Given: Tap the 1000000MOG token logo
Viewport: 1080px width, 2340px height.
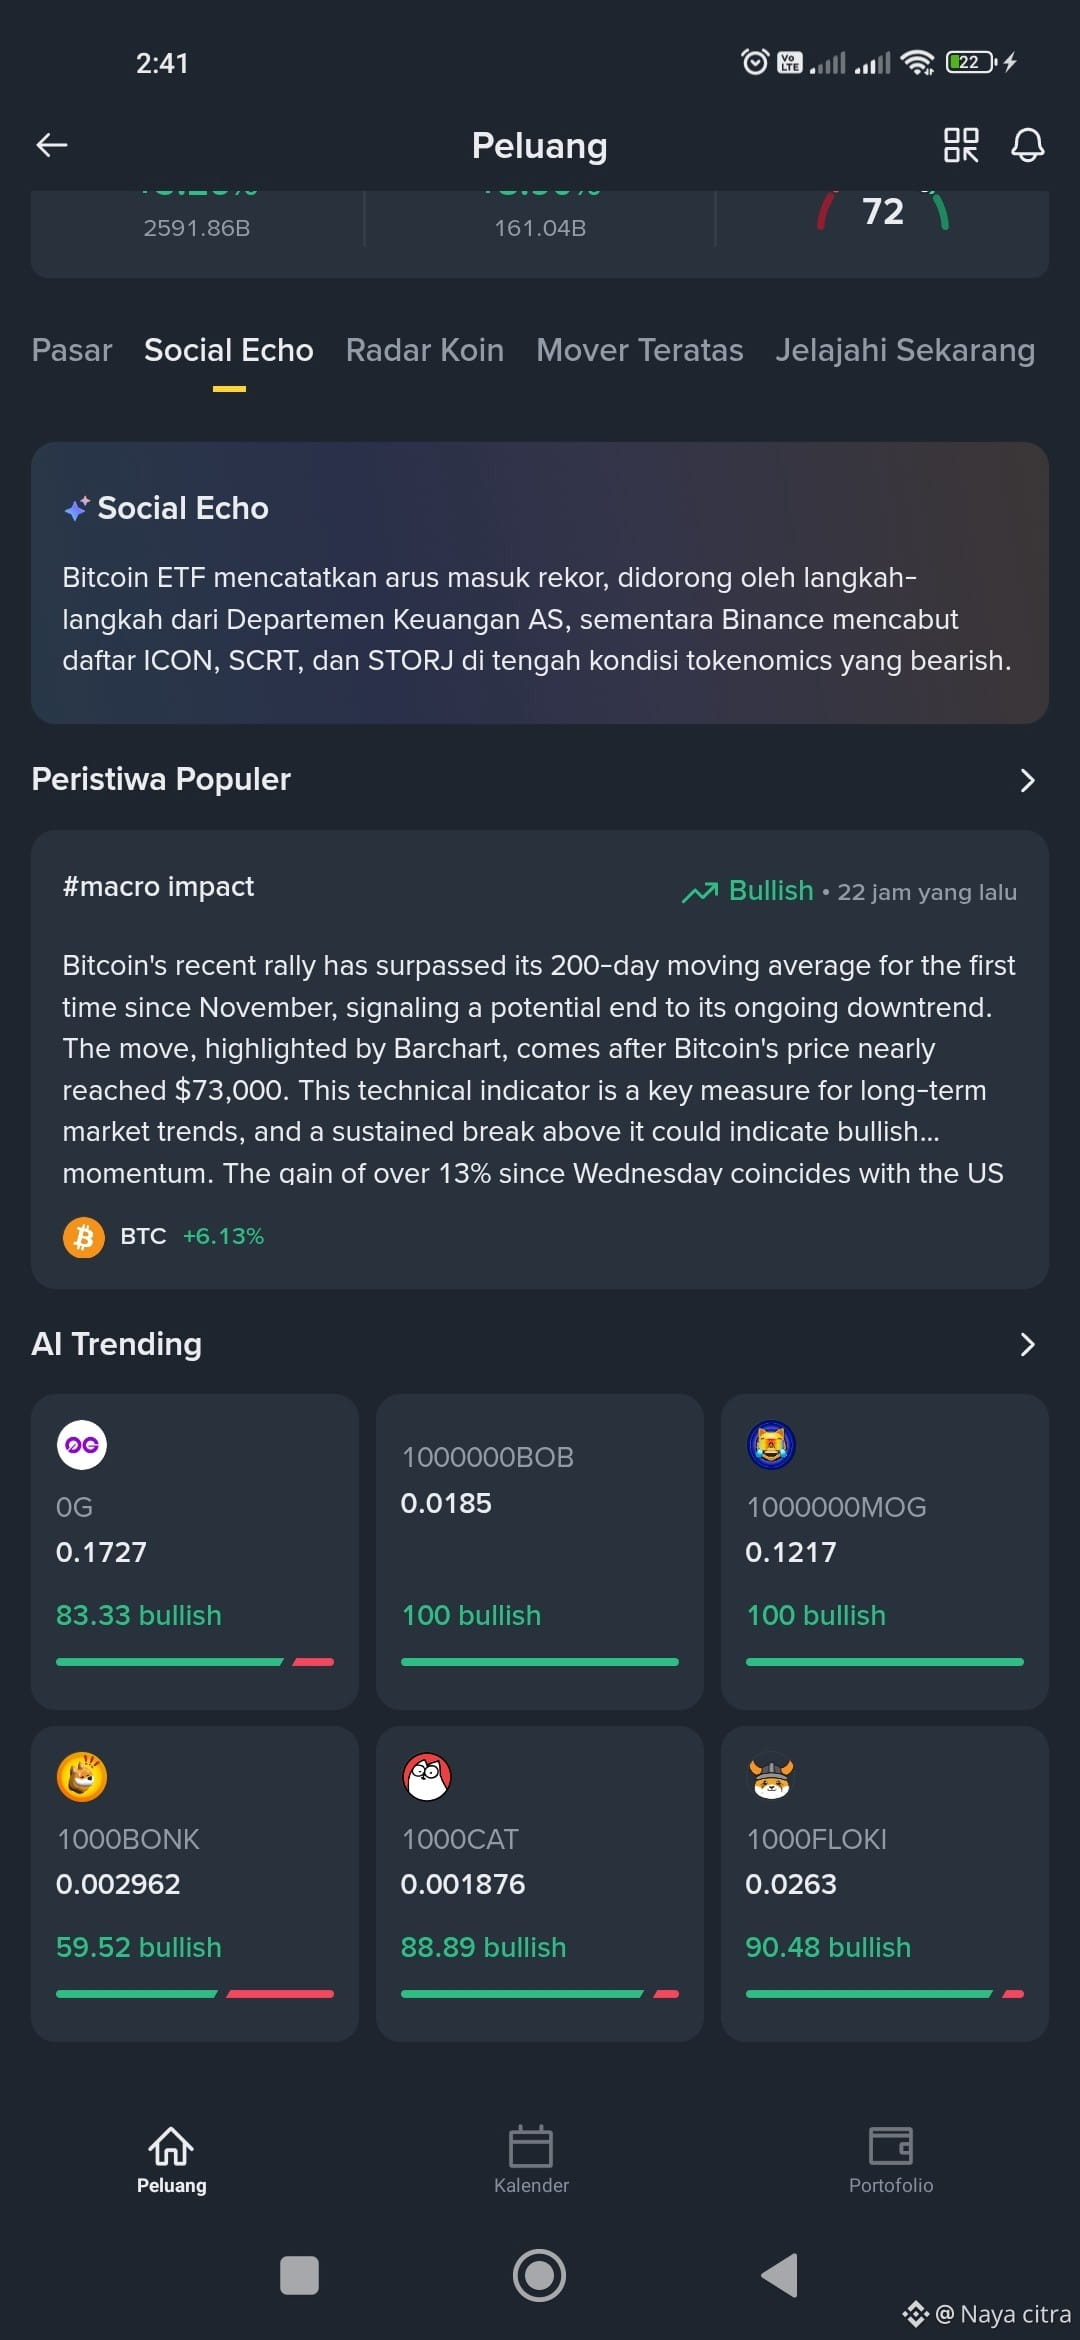Looking at the screenshot, I should coord(771,1445).
